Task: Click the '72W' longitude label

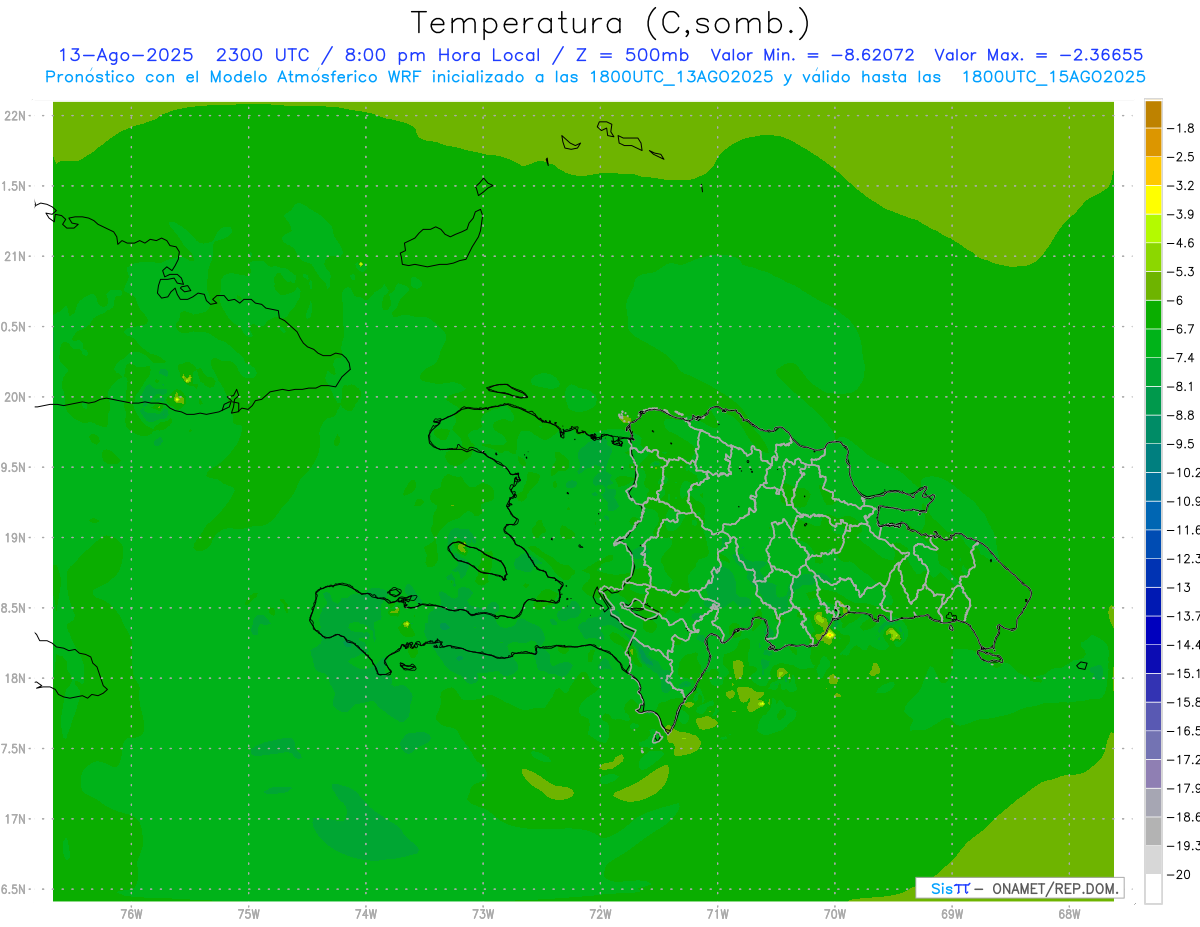Action: click(x=600, y=913)
